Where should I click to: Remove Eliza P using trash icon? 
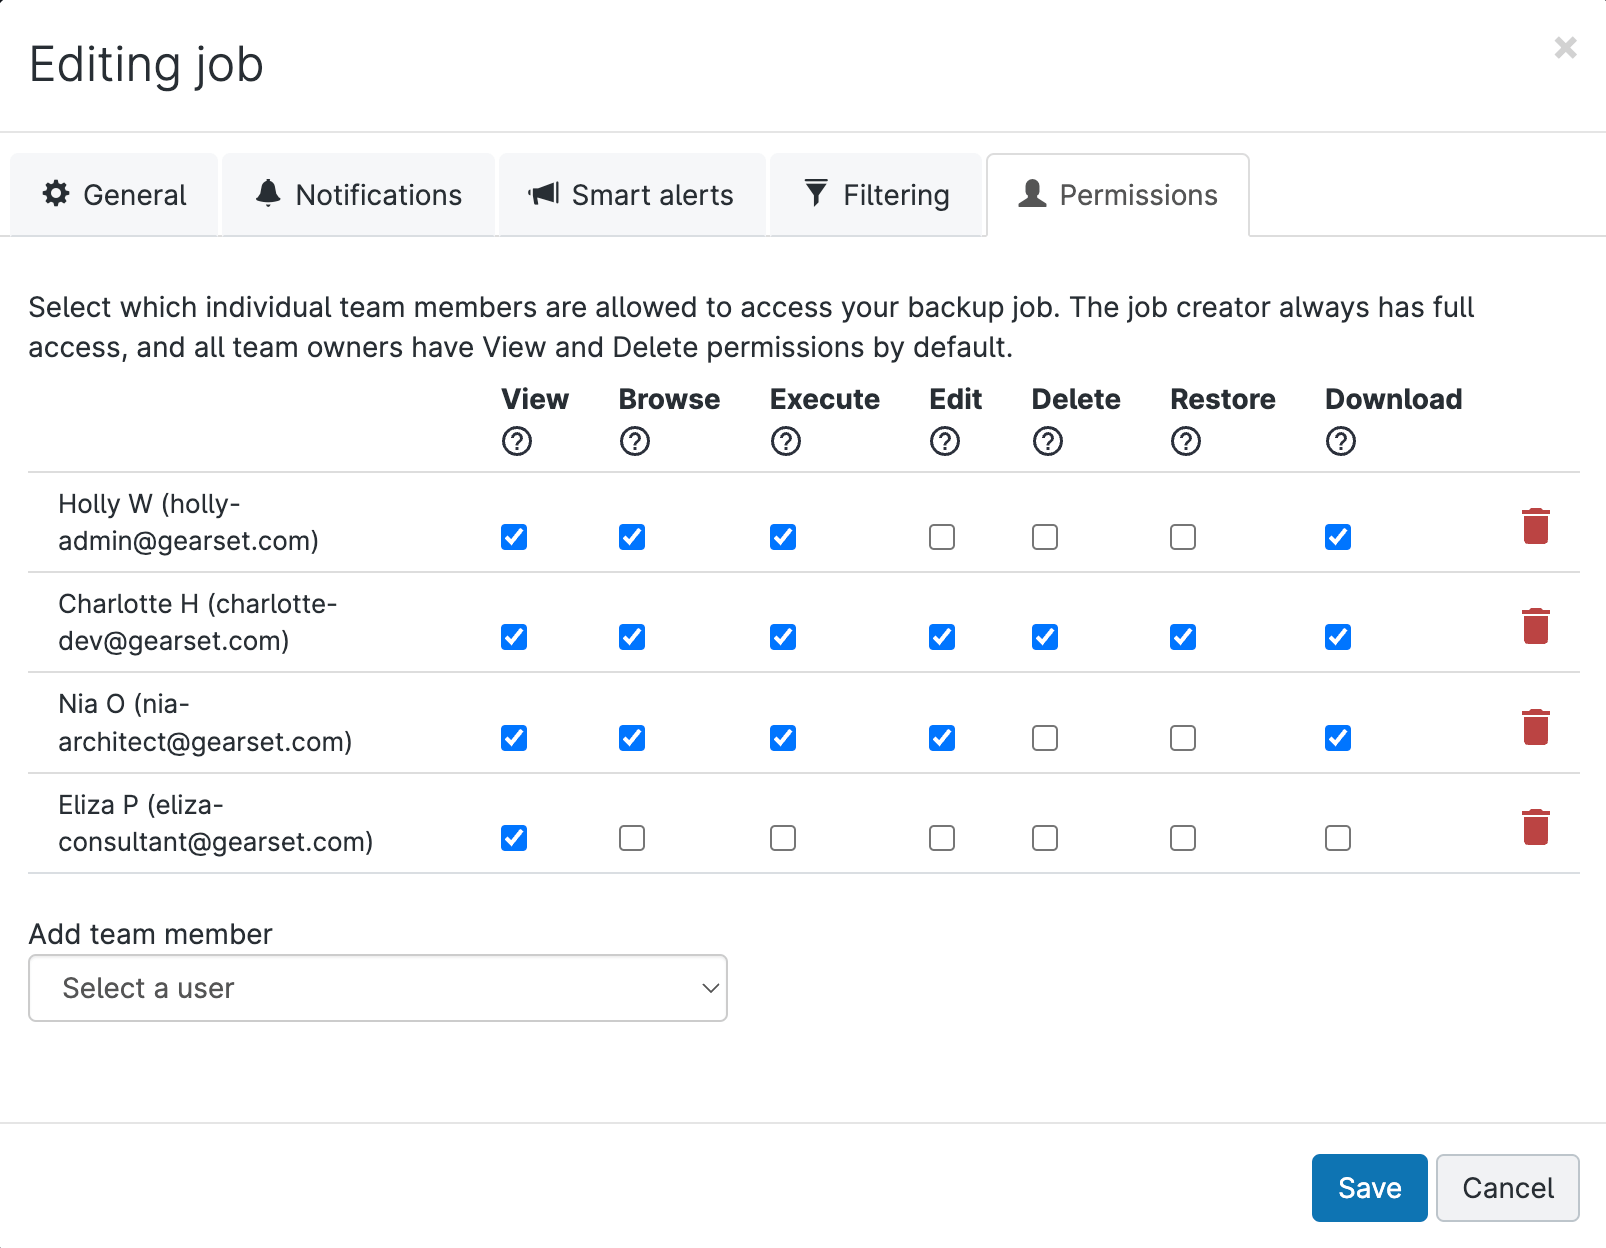1536,827
